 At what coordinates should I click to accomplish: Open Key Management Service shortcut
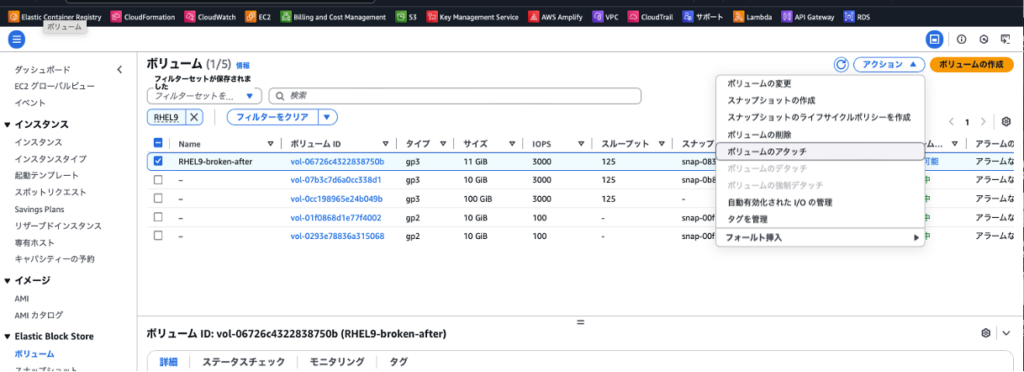(x=473, y=17)
